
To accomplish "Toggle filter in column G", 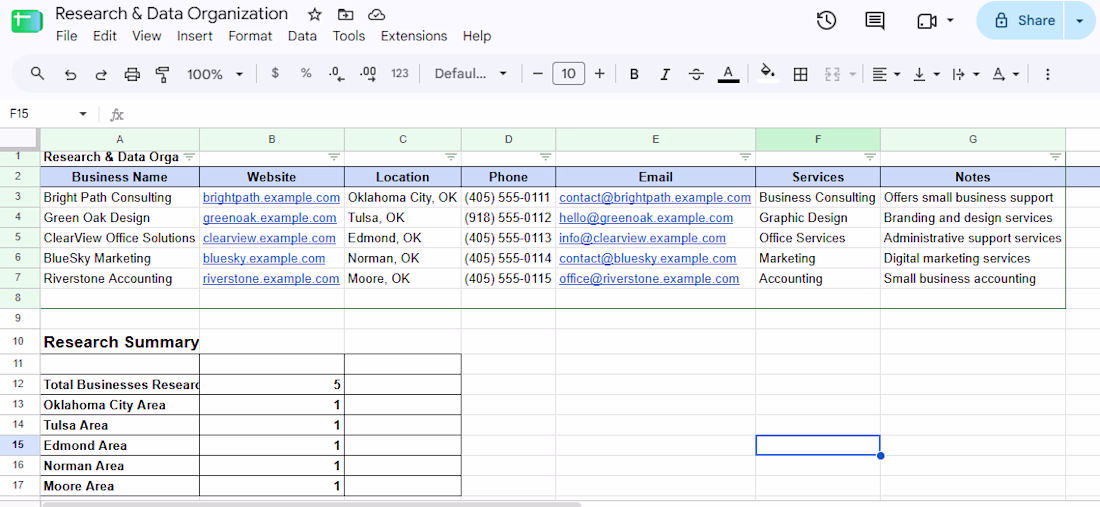I will [1055, 157].
